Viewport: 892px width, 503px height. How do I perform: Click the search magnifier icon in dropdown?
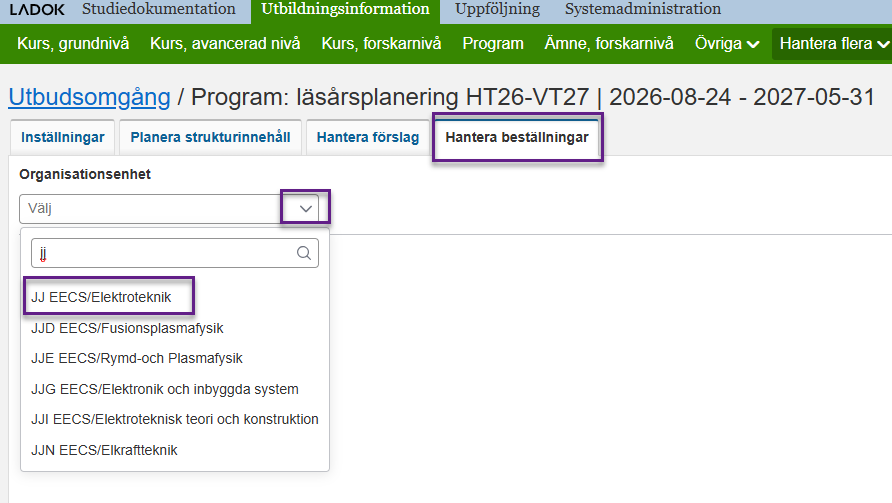[x=304, y=253]
